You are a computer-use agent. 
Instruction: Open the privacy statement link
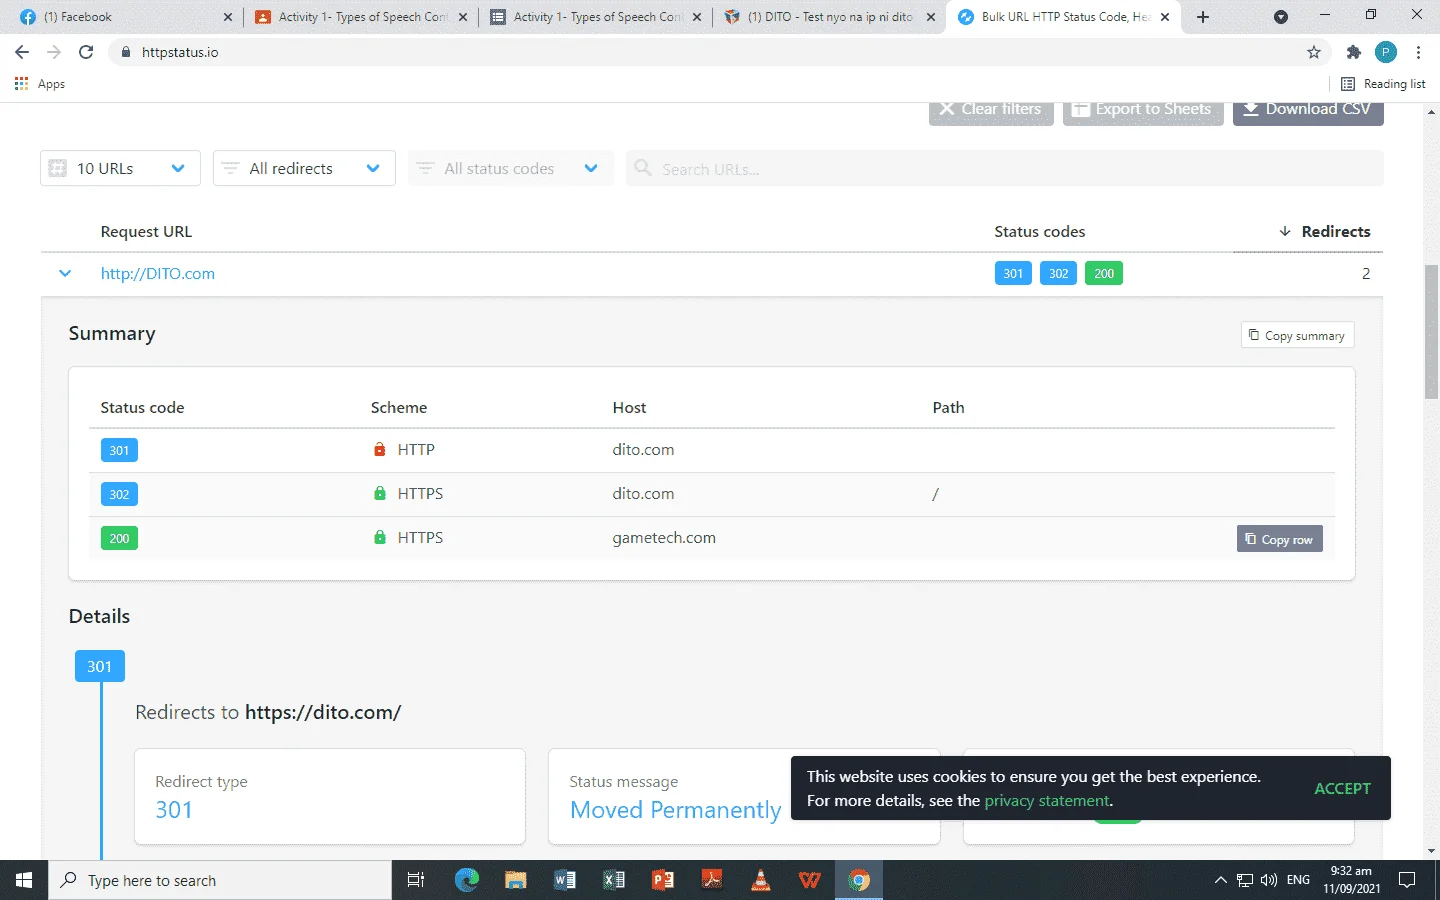pos(1046,800)
